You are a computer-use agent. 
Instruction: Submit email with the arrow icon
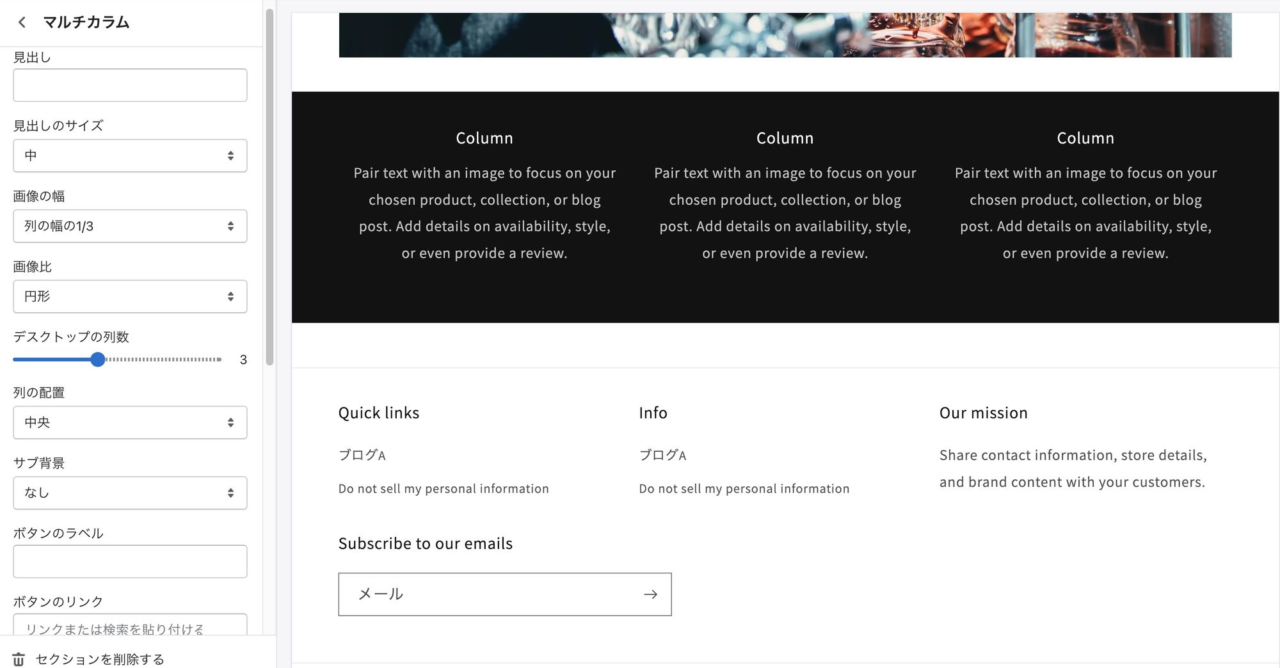pyautogui.click(x=650, y=594)
